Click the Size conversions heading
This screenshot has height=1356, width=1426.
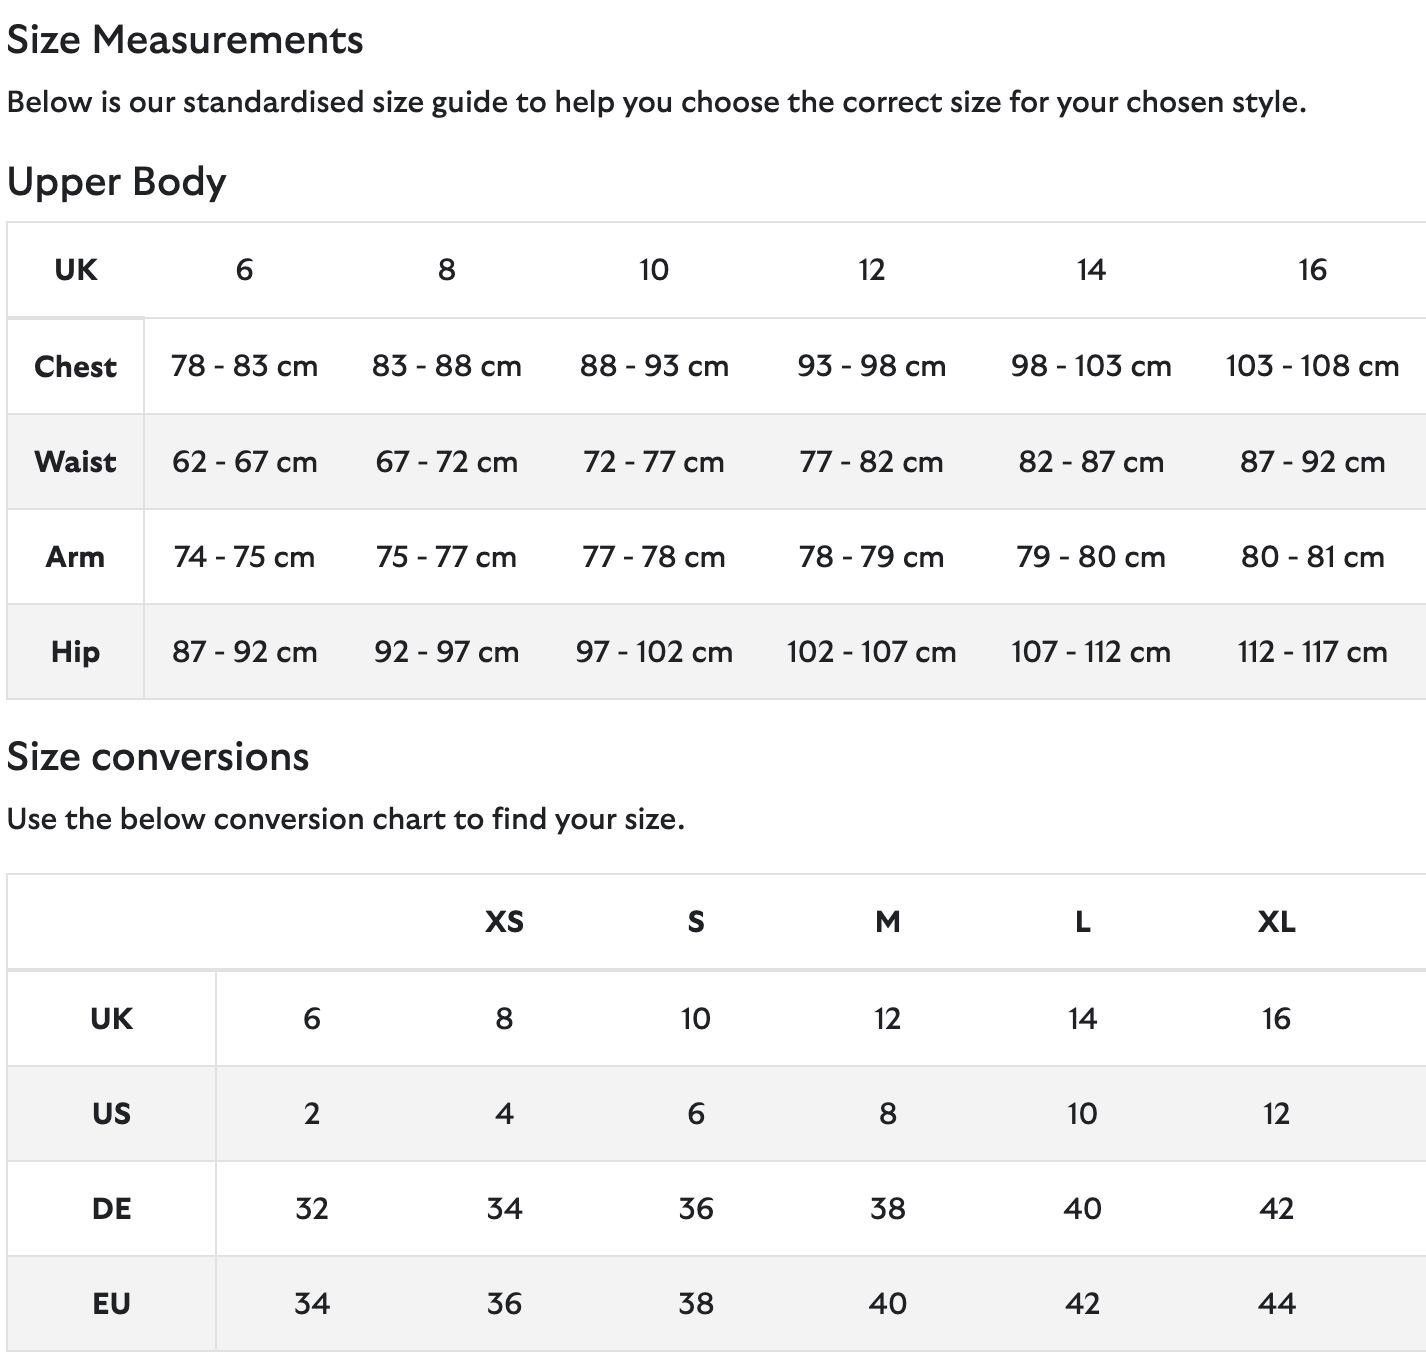[x=158, y=757]
